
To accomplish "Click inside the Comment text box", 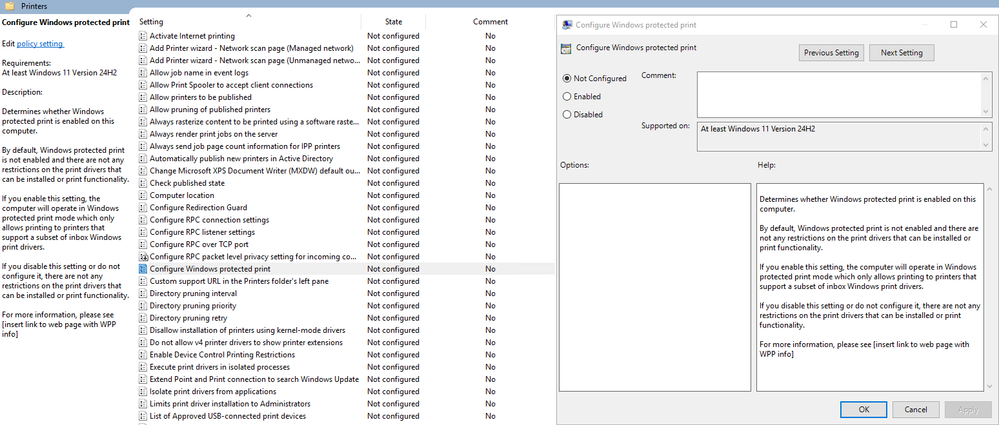I will 838,94.
